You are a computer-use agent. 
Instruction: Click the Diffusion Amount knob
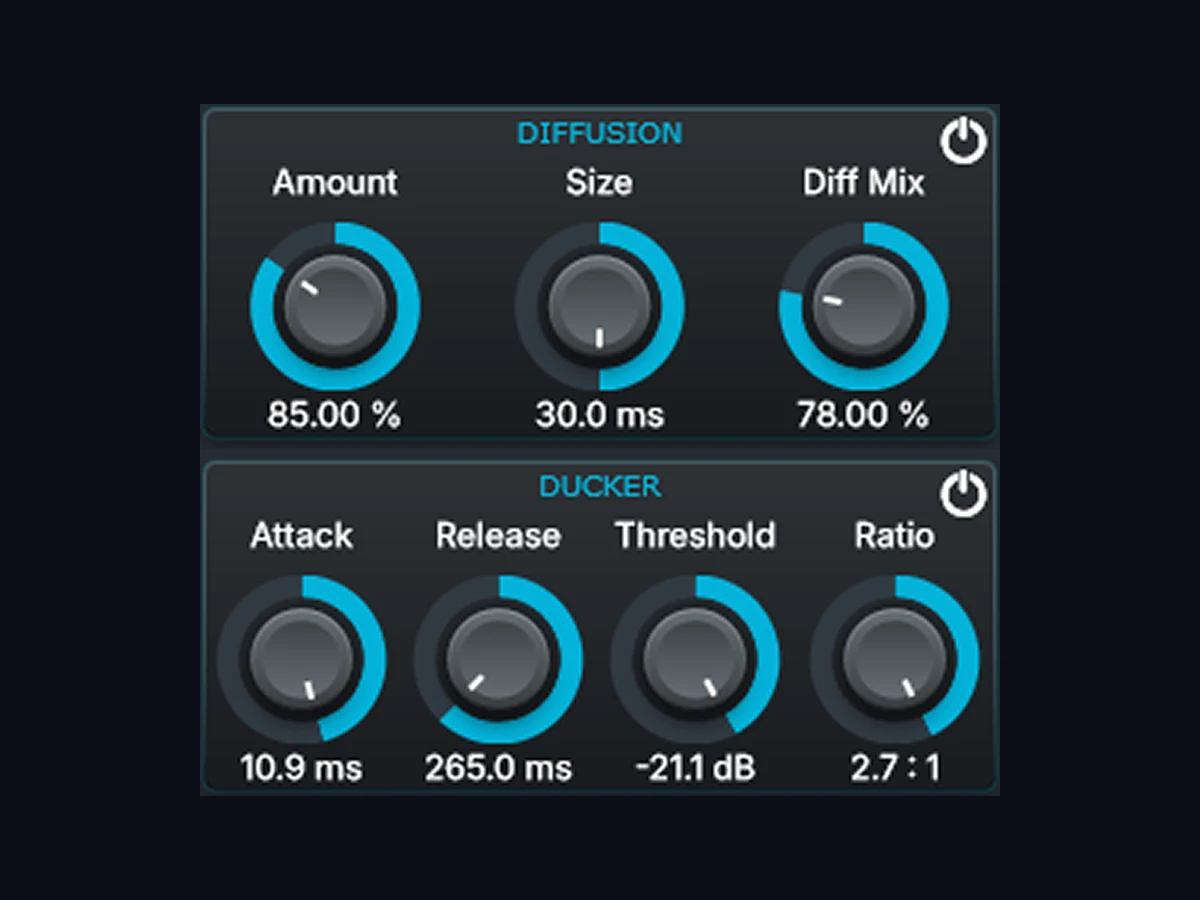[335, 306]
